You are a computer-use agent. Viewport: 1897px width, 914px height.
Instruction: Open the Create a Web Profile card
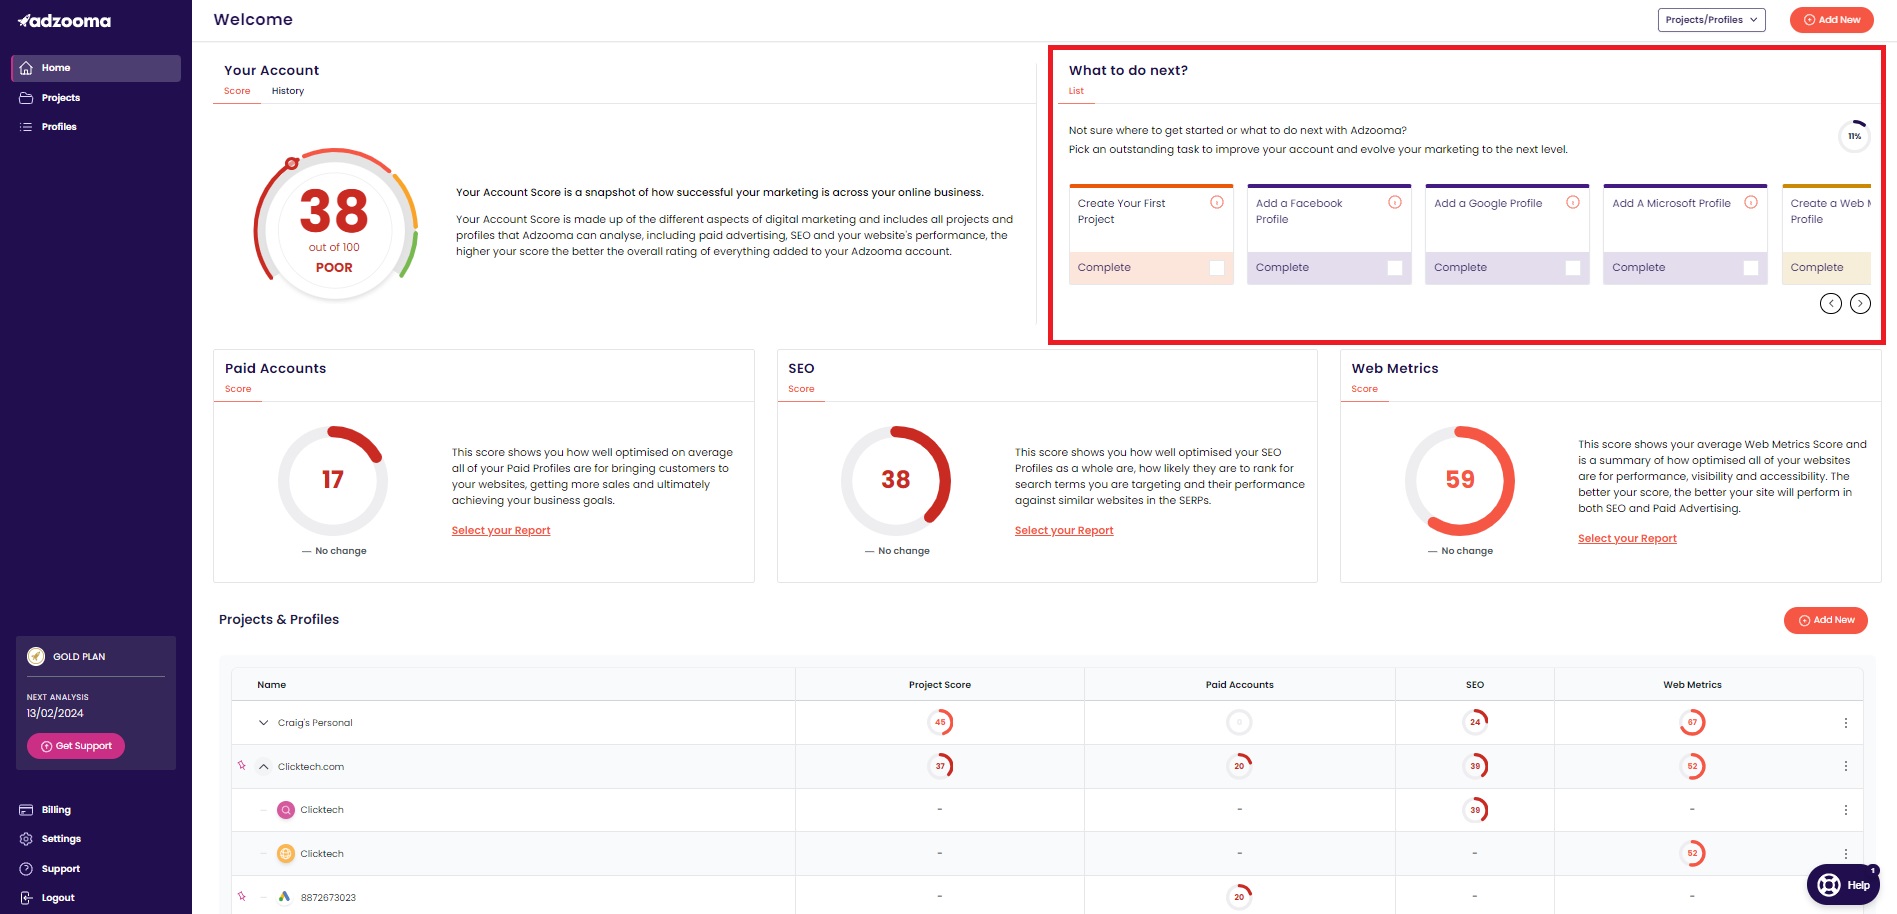[1826, 234]
